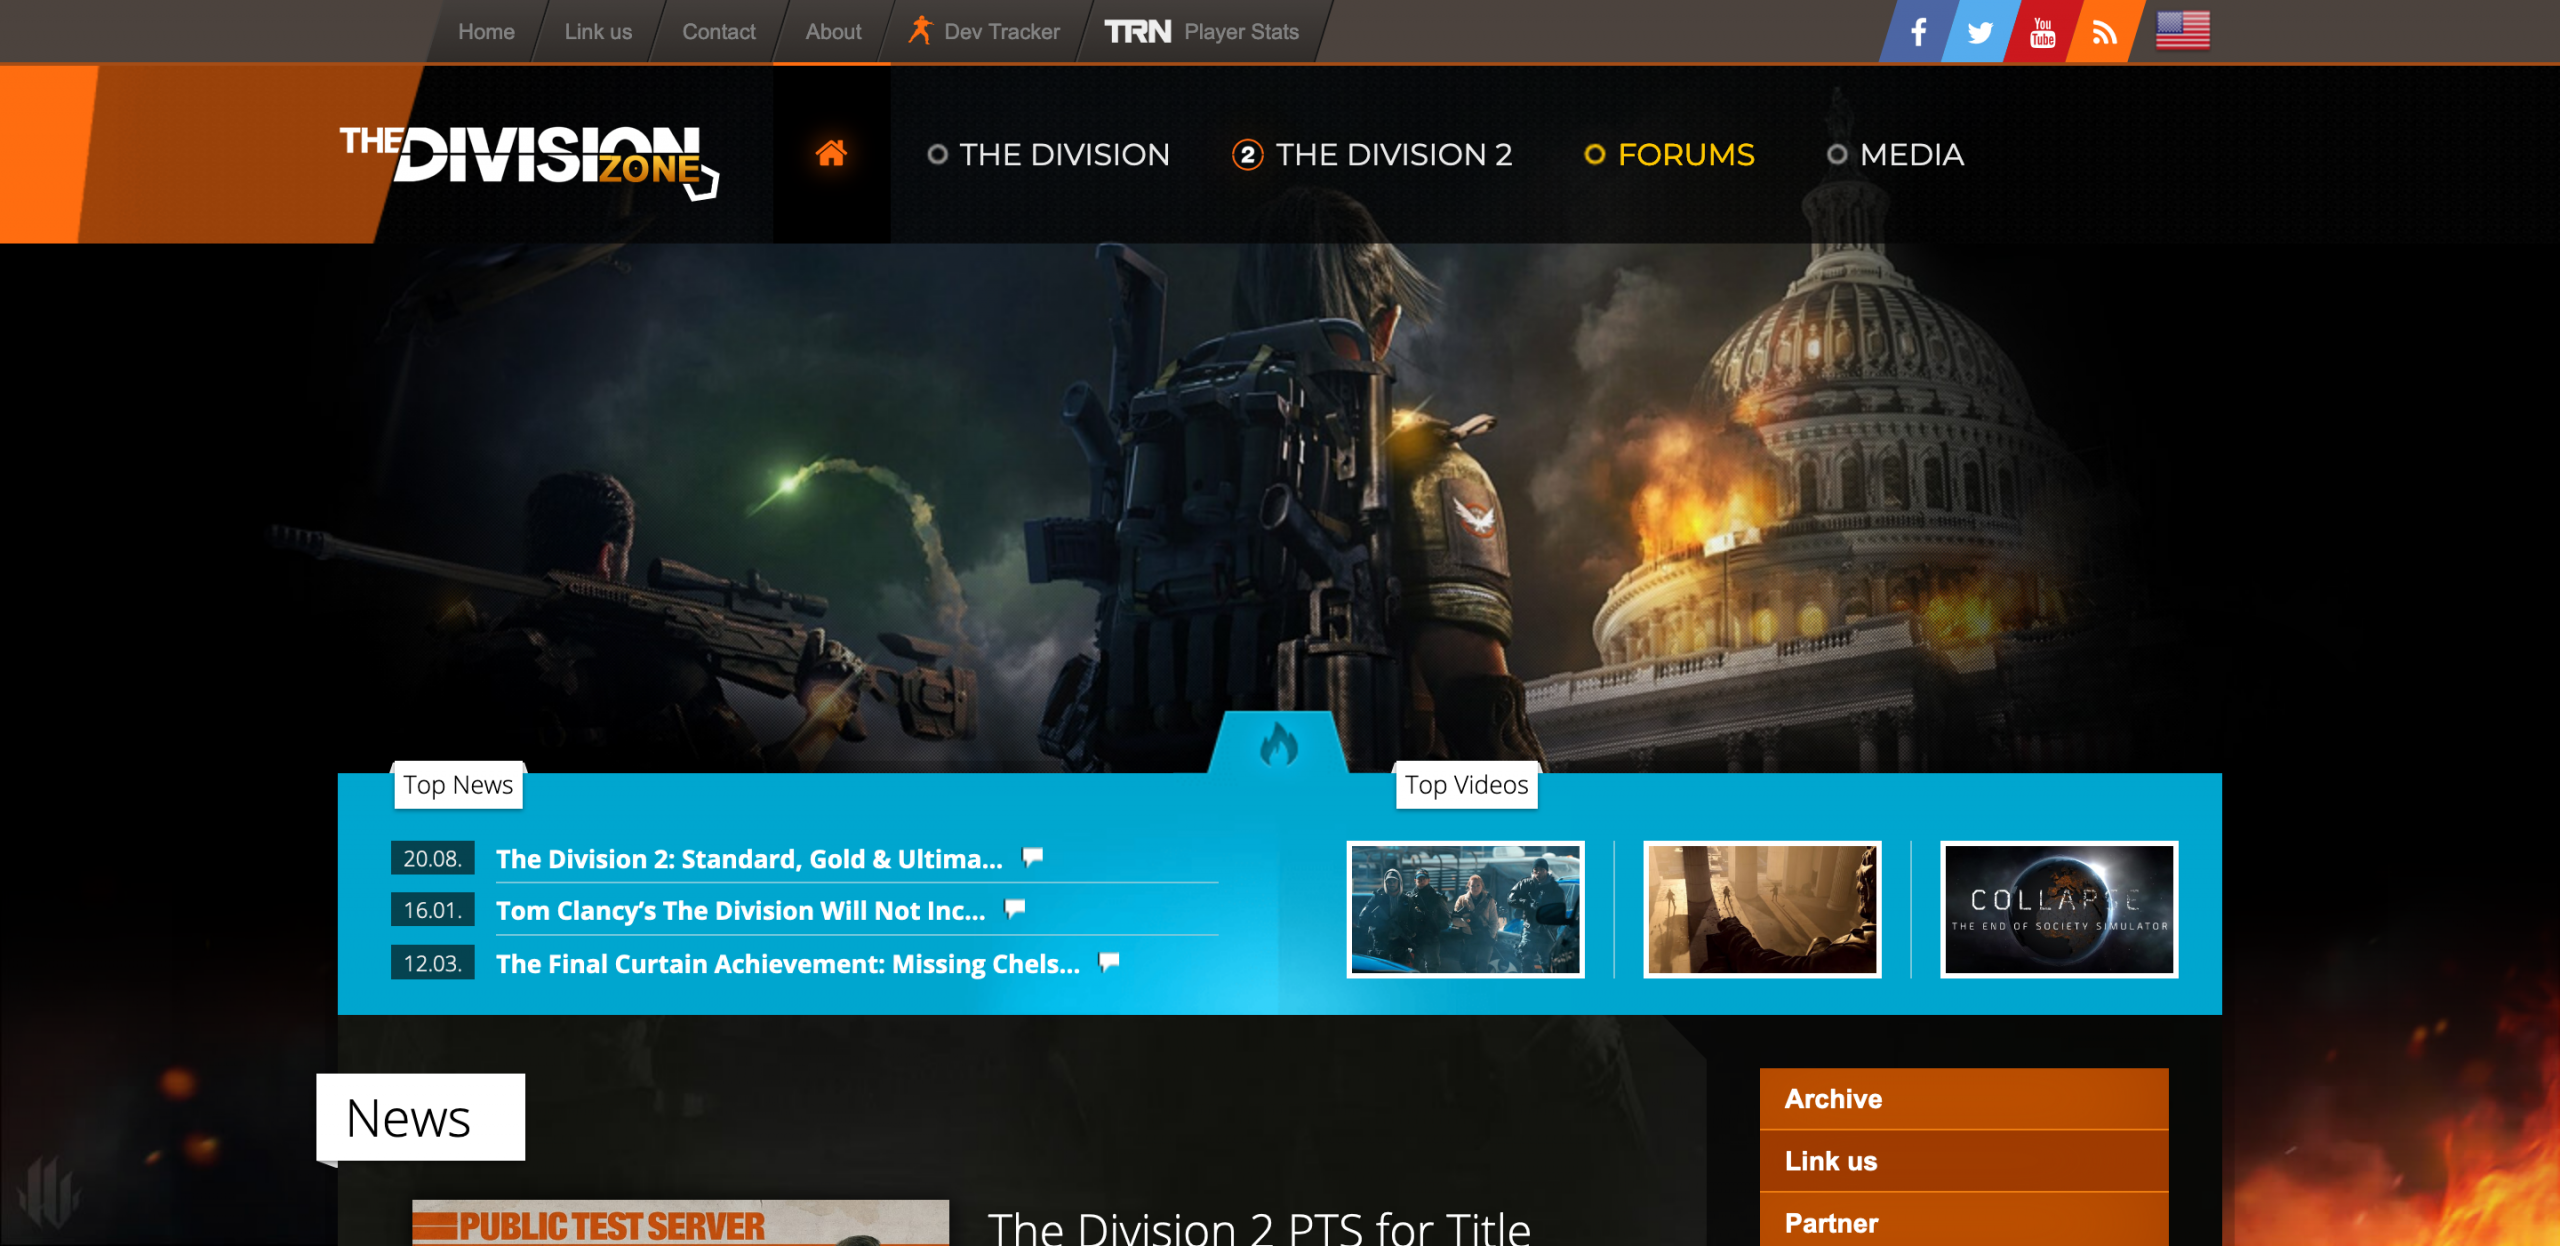This screenshot has height=1246, width=2560.
Task: Play the Collapse simulator video thumbnail
Action: pos(2059,909)
